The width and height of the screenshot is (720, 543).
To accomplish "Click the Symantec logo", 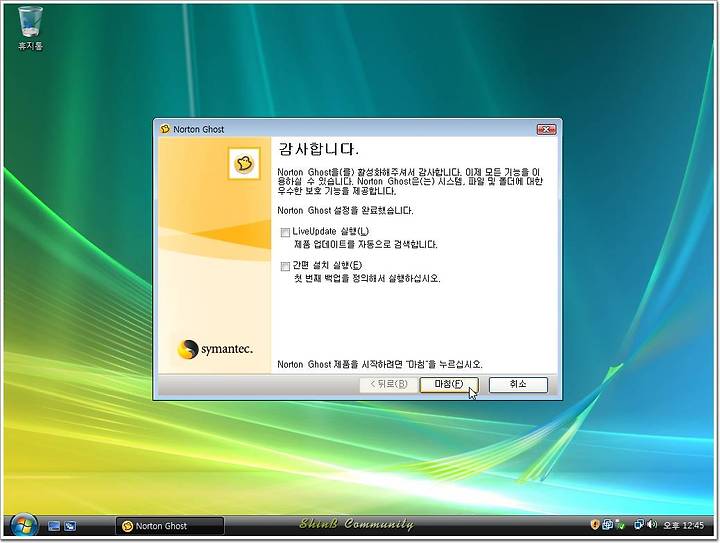I will tap(214, 350).
